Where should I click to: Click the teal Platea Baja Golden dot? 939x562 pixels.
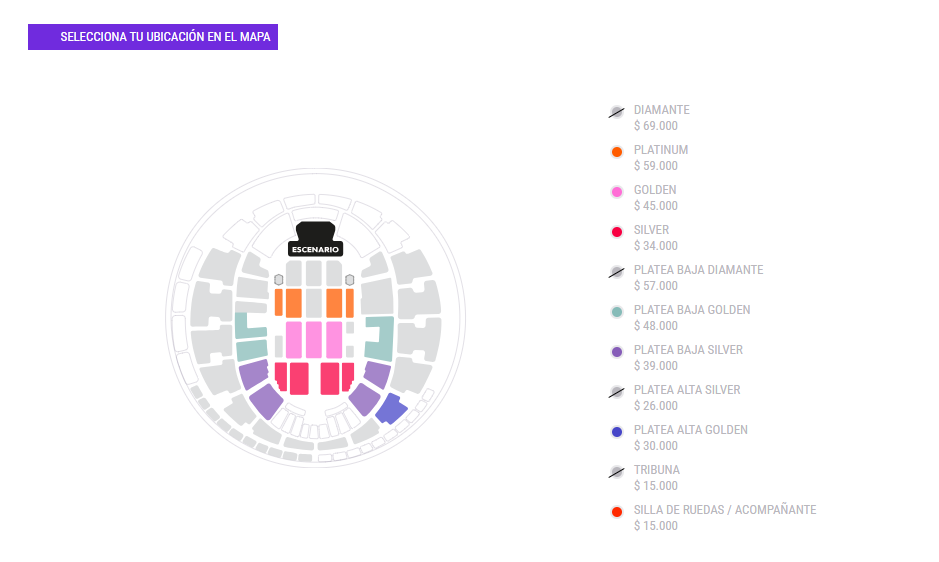[616, 312]
